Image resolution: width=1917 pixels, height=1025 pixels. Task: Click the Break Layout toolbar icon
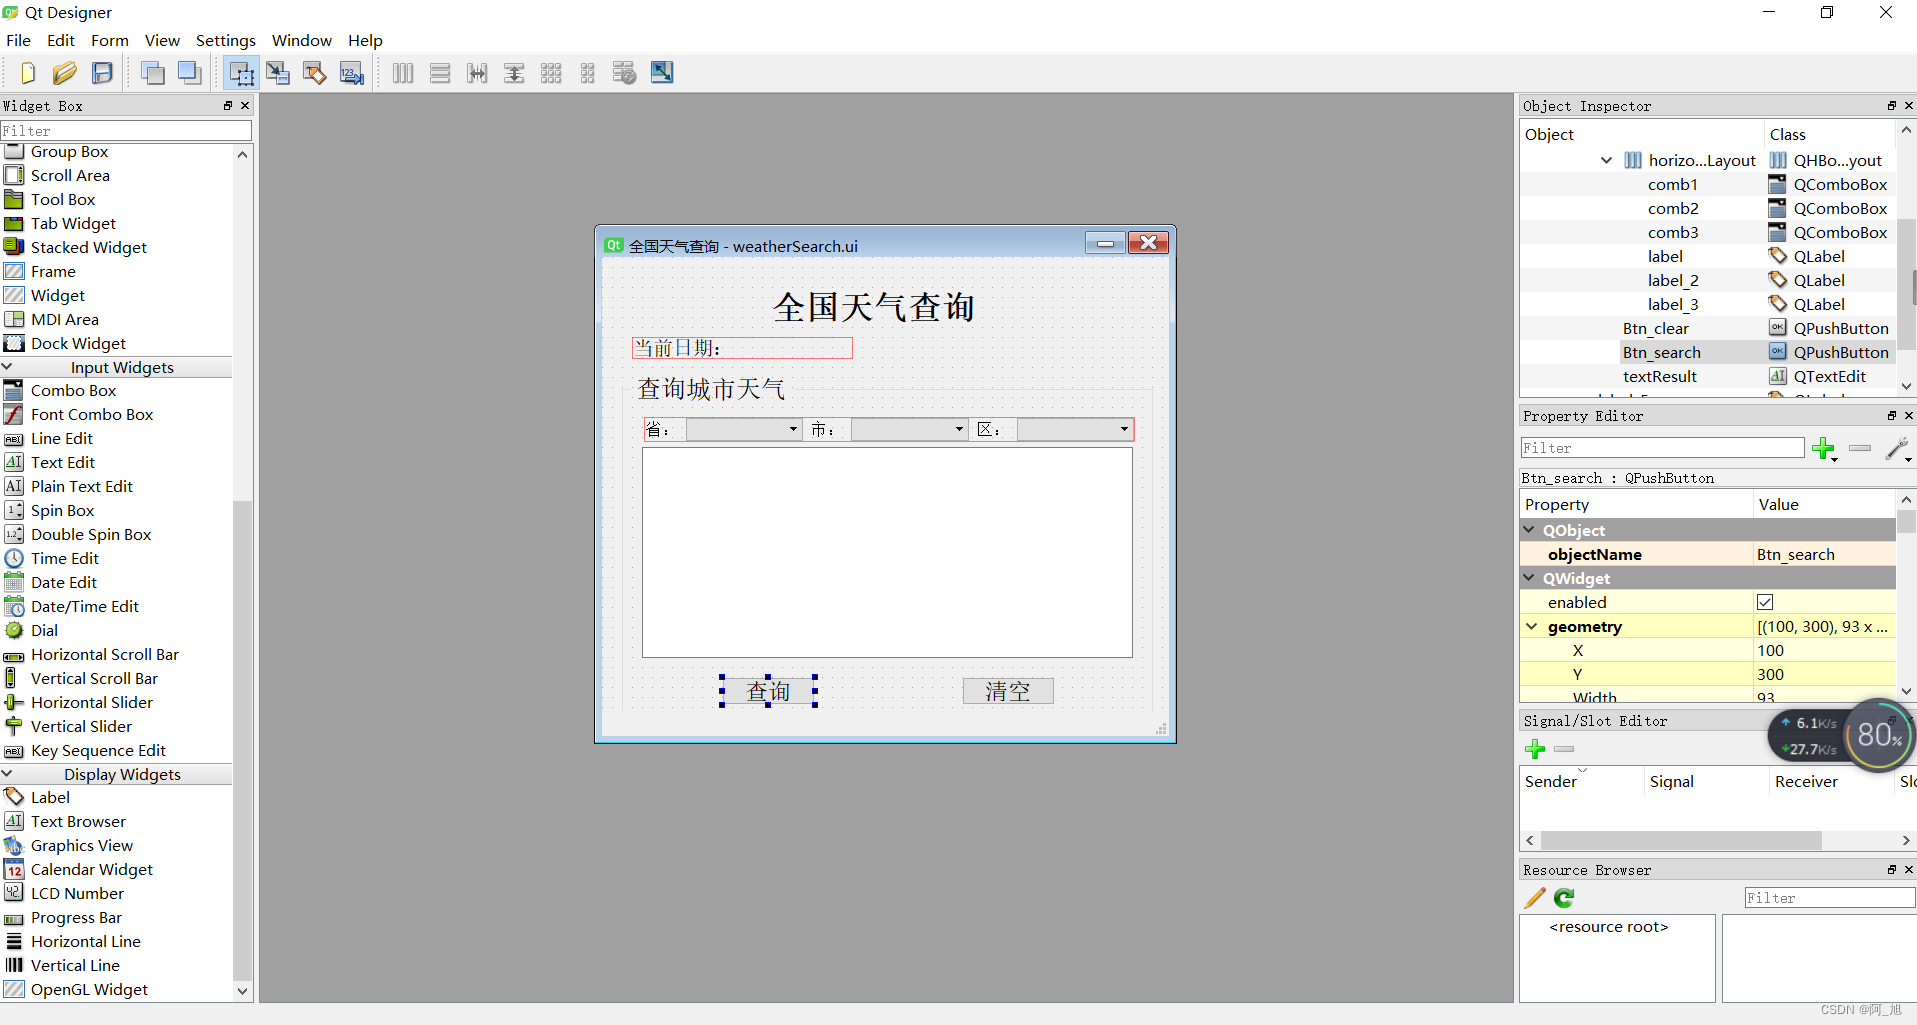click(x=625, y=73)
